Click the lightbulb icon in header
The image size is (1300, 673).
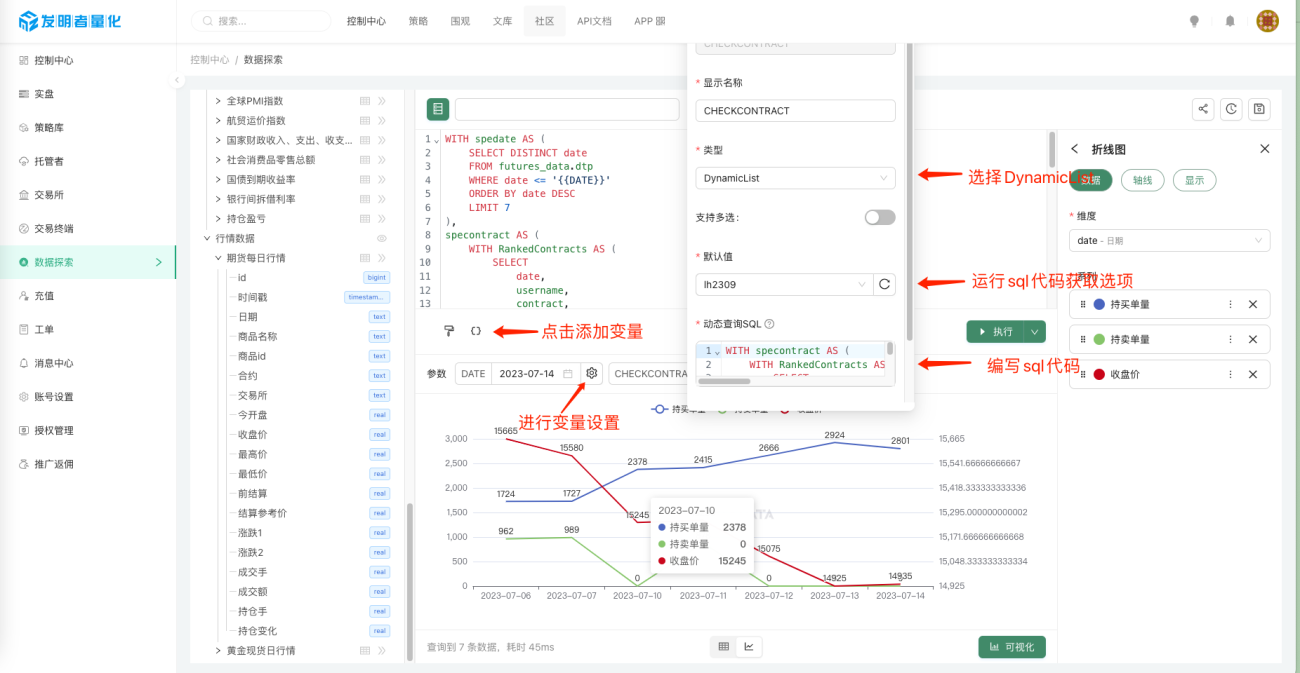[x=1194, y=21]
